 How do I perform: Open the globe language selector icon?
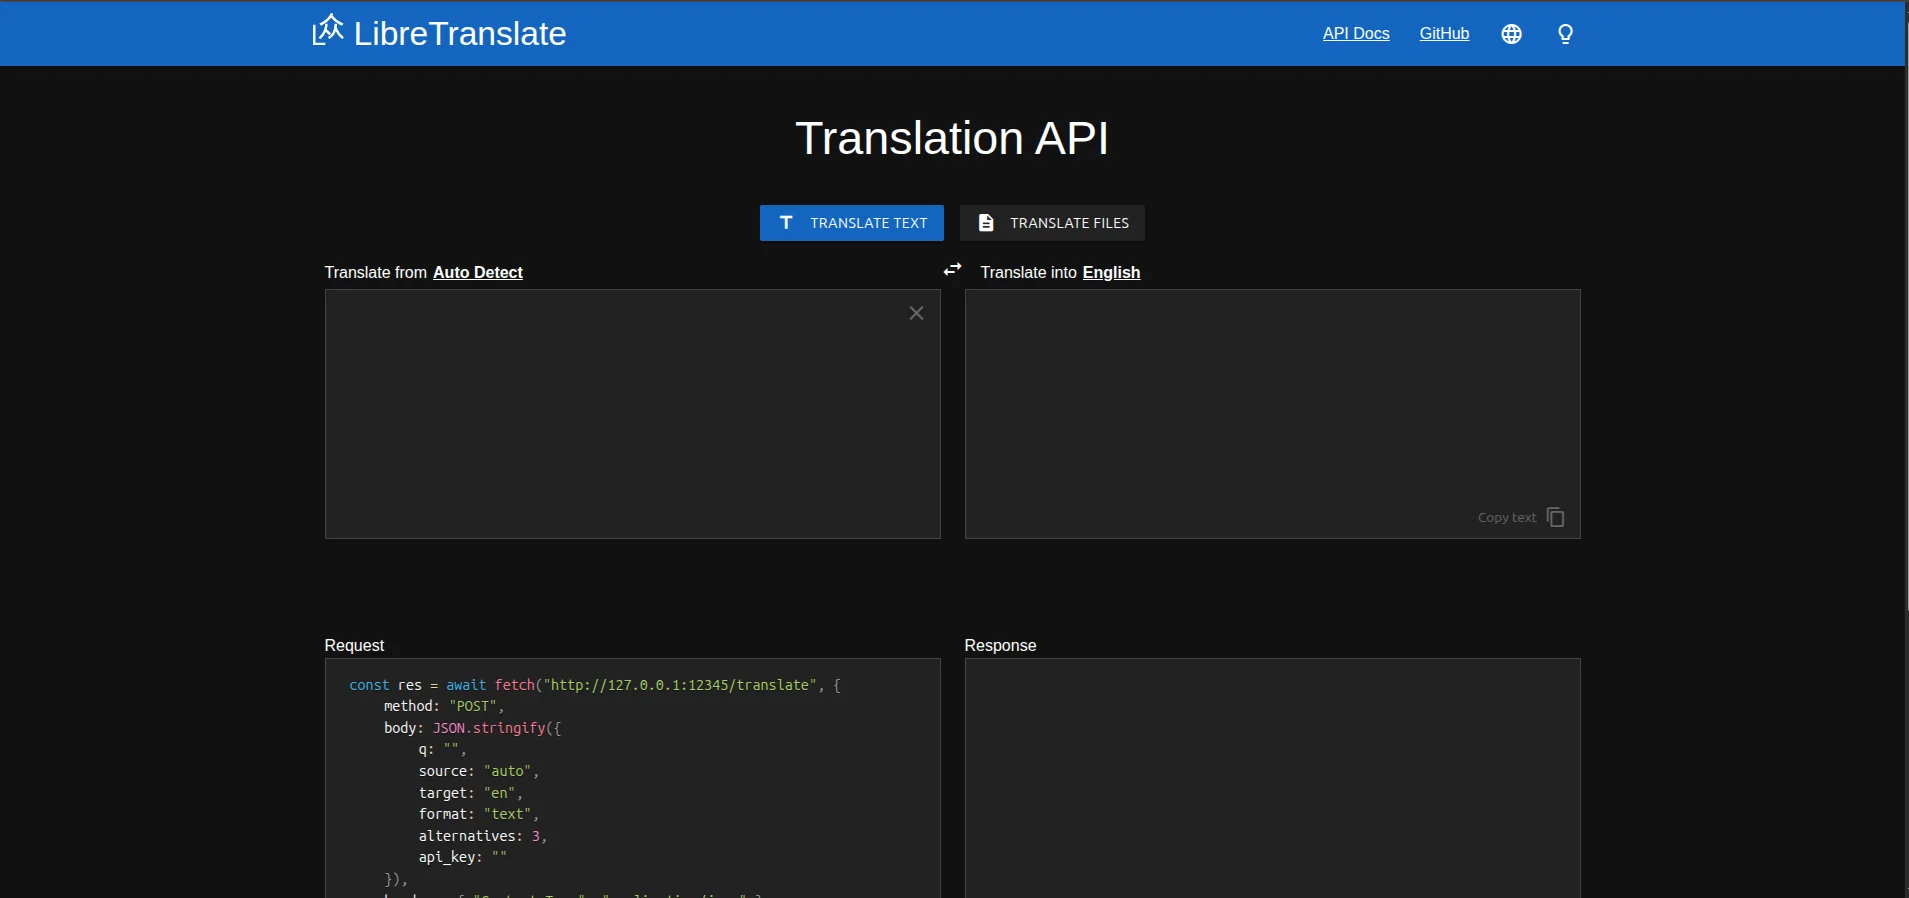[1511, 34]
